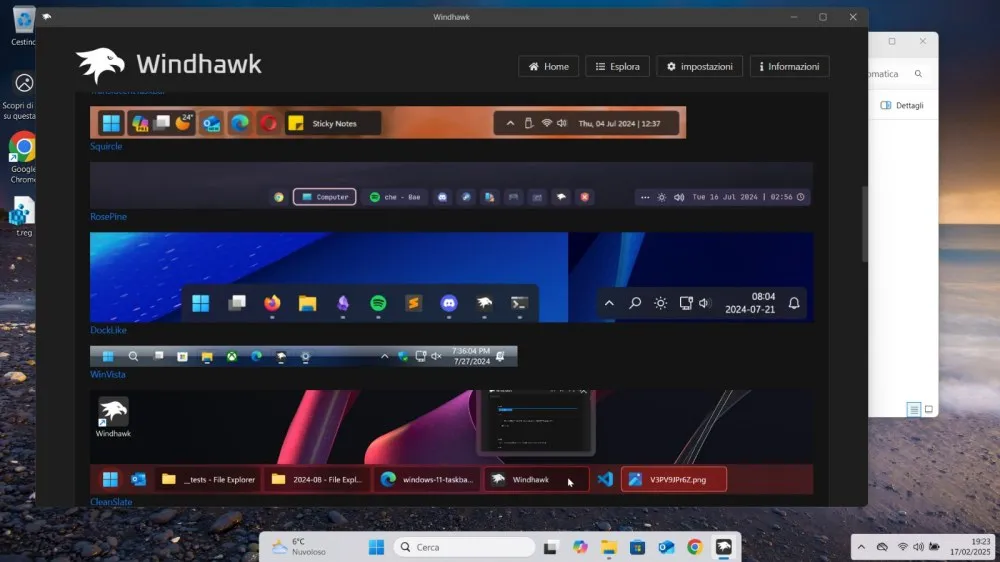The width and height of the screenshot is (1000, 562).
Task: Open Chrome from the taskbar
Action: (x=695, y=547)
